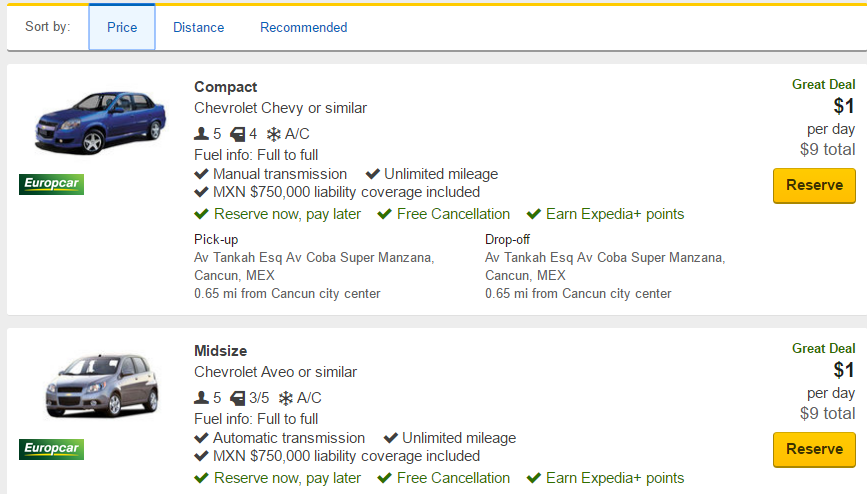Click 'Chevrolet Aveo or similar' text
The width and height of the screenshot is (867, 494).
point(275,372)
